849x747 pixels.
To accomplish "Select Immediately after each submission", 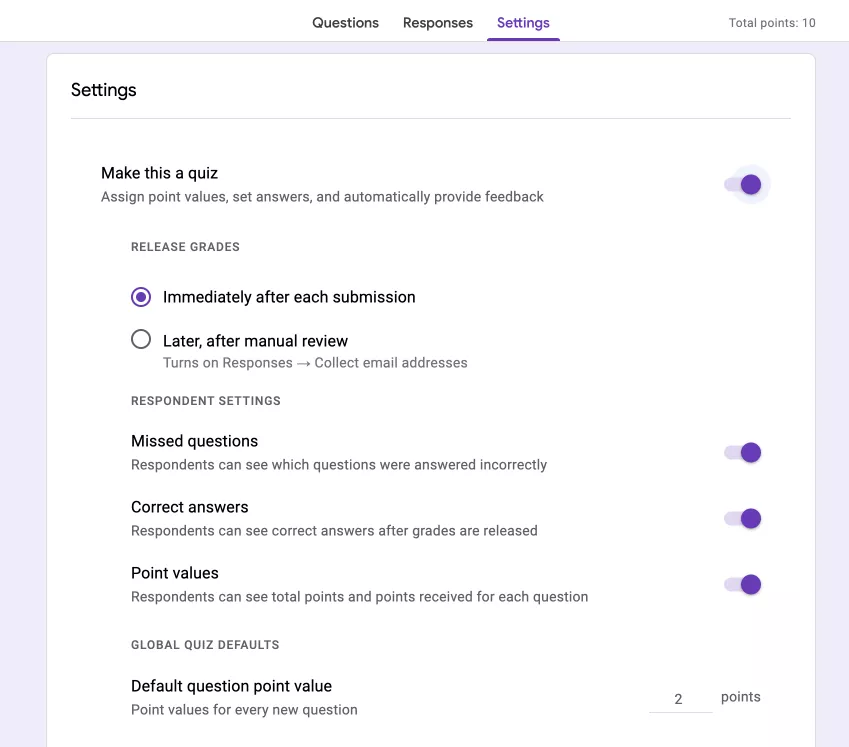I will tap(140, 297).
